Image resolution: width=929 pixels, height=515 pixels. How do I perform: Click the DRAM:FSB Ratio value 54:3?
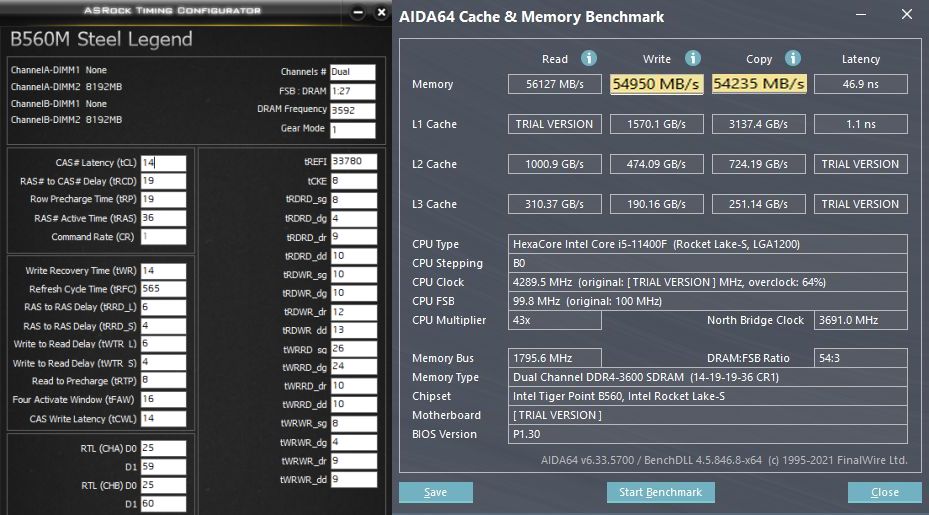[860, 358]
